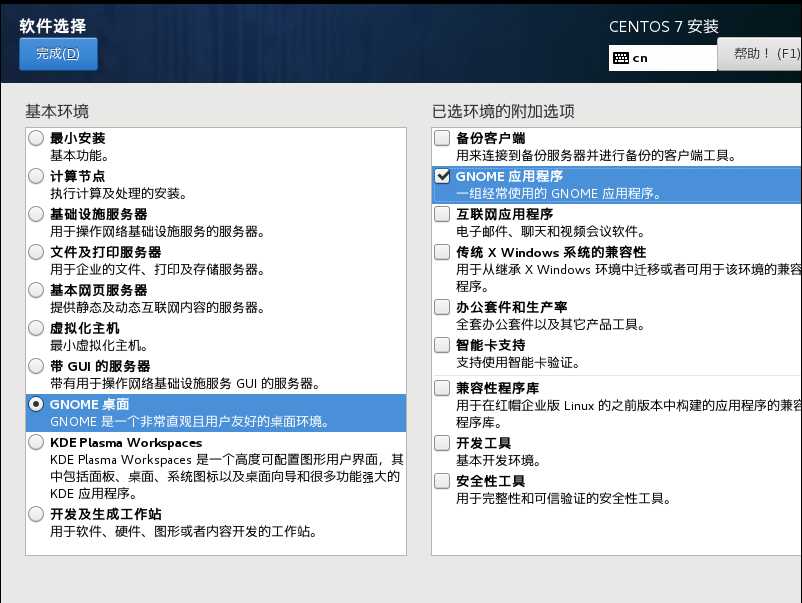Click the text 电子邮件、聊天和视频会议软件。
Image resolution: width=802 pixels, height=603 pixels.
point(551,232)
